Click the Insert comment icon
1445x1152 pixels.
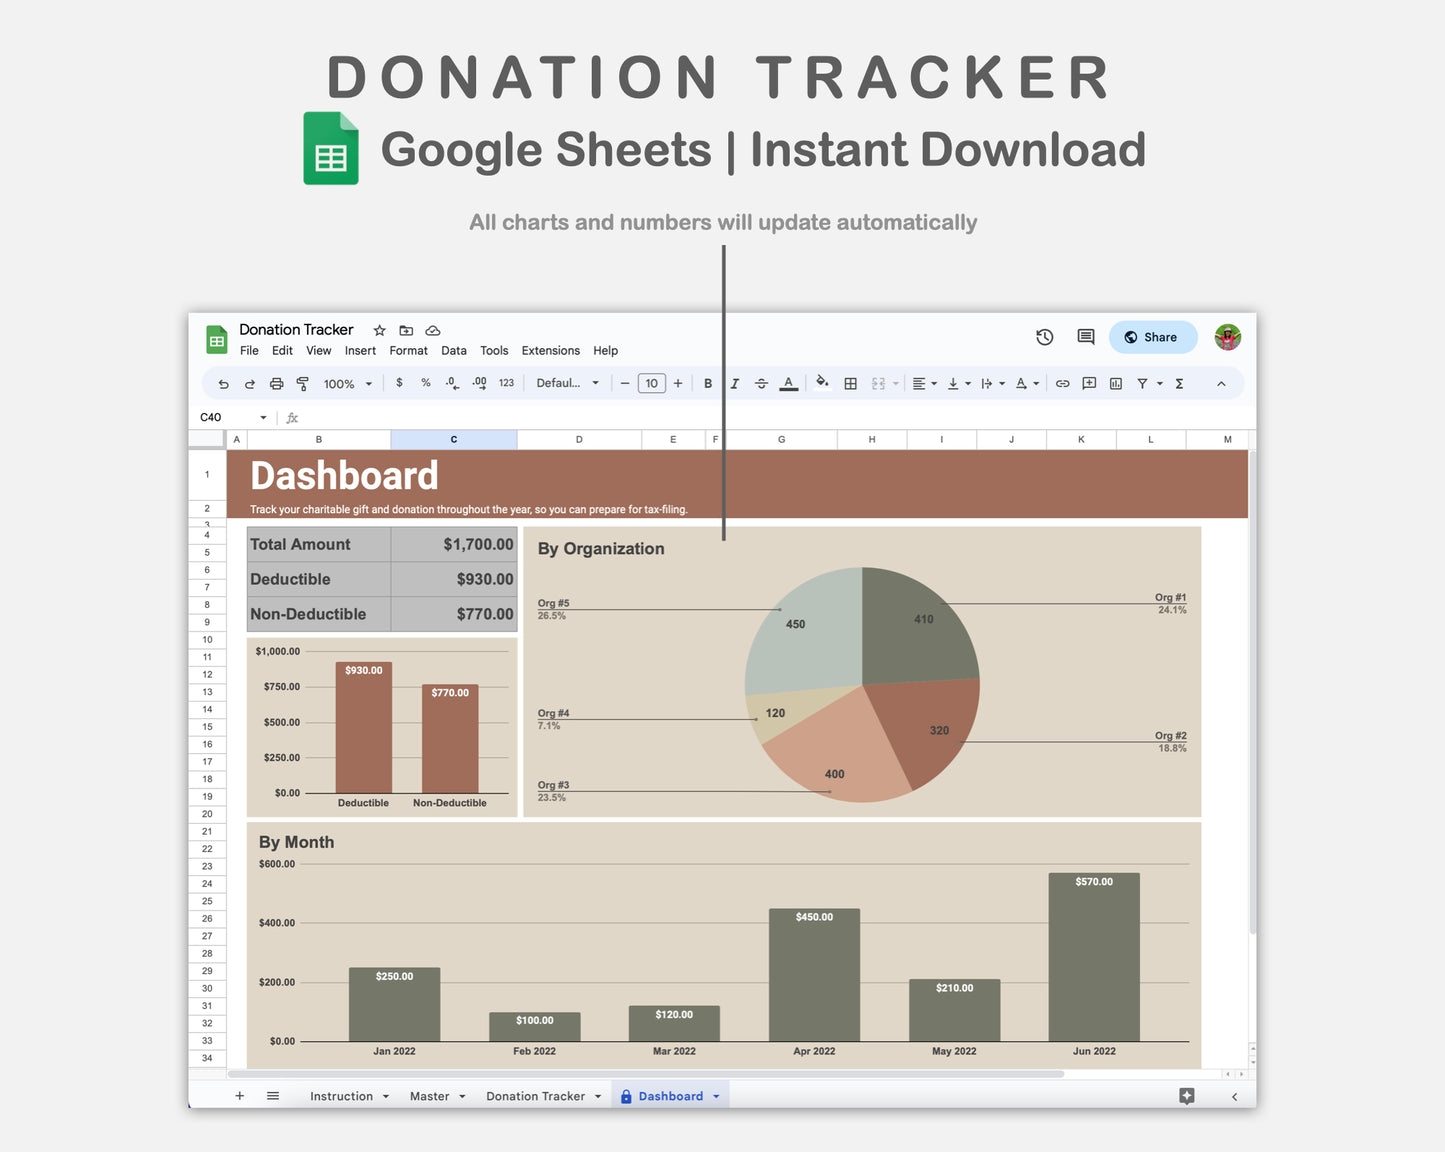point(1089,383)
